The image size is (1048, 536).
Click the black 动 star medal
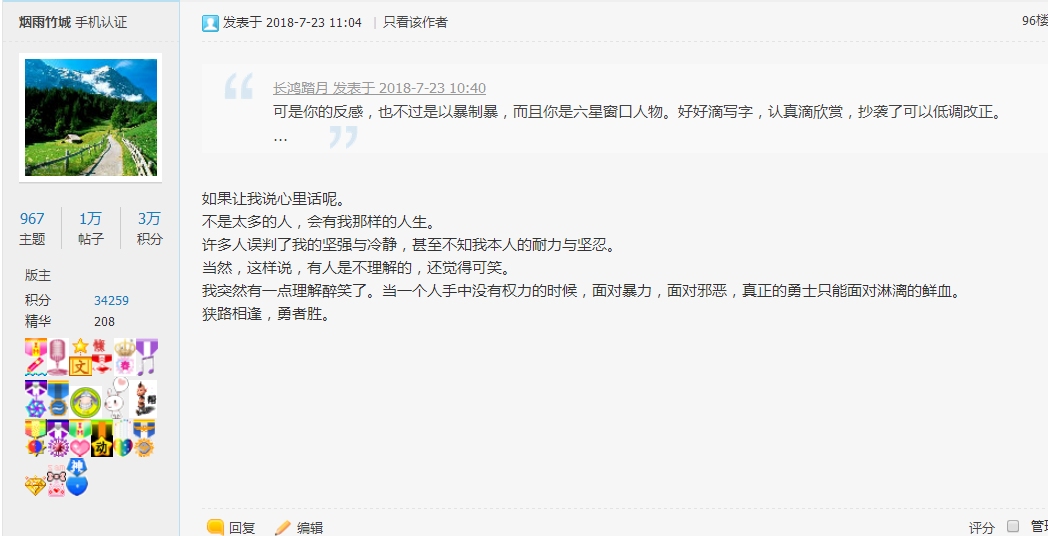point(102,438)
